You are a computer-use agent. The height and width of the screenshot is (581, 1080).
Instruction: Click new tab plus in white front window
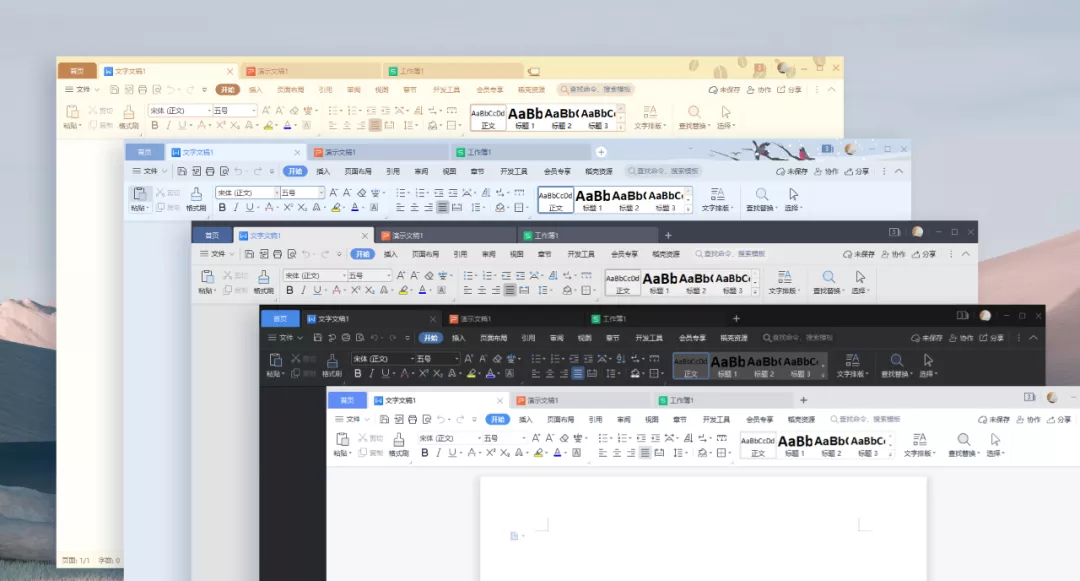pos(803,400)
